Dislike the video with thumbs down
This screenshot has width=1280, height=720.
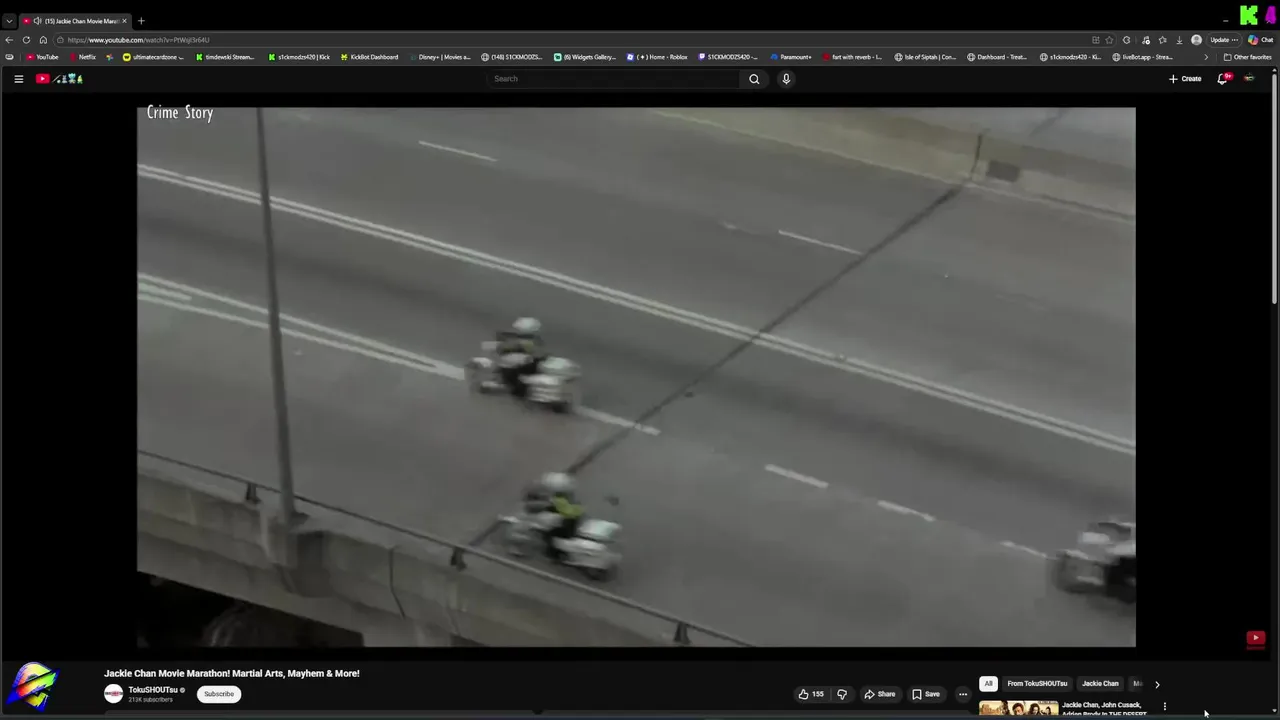(842, 694)
